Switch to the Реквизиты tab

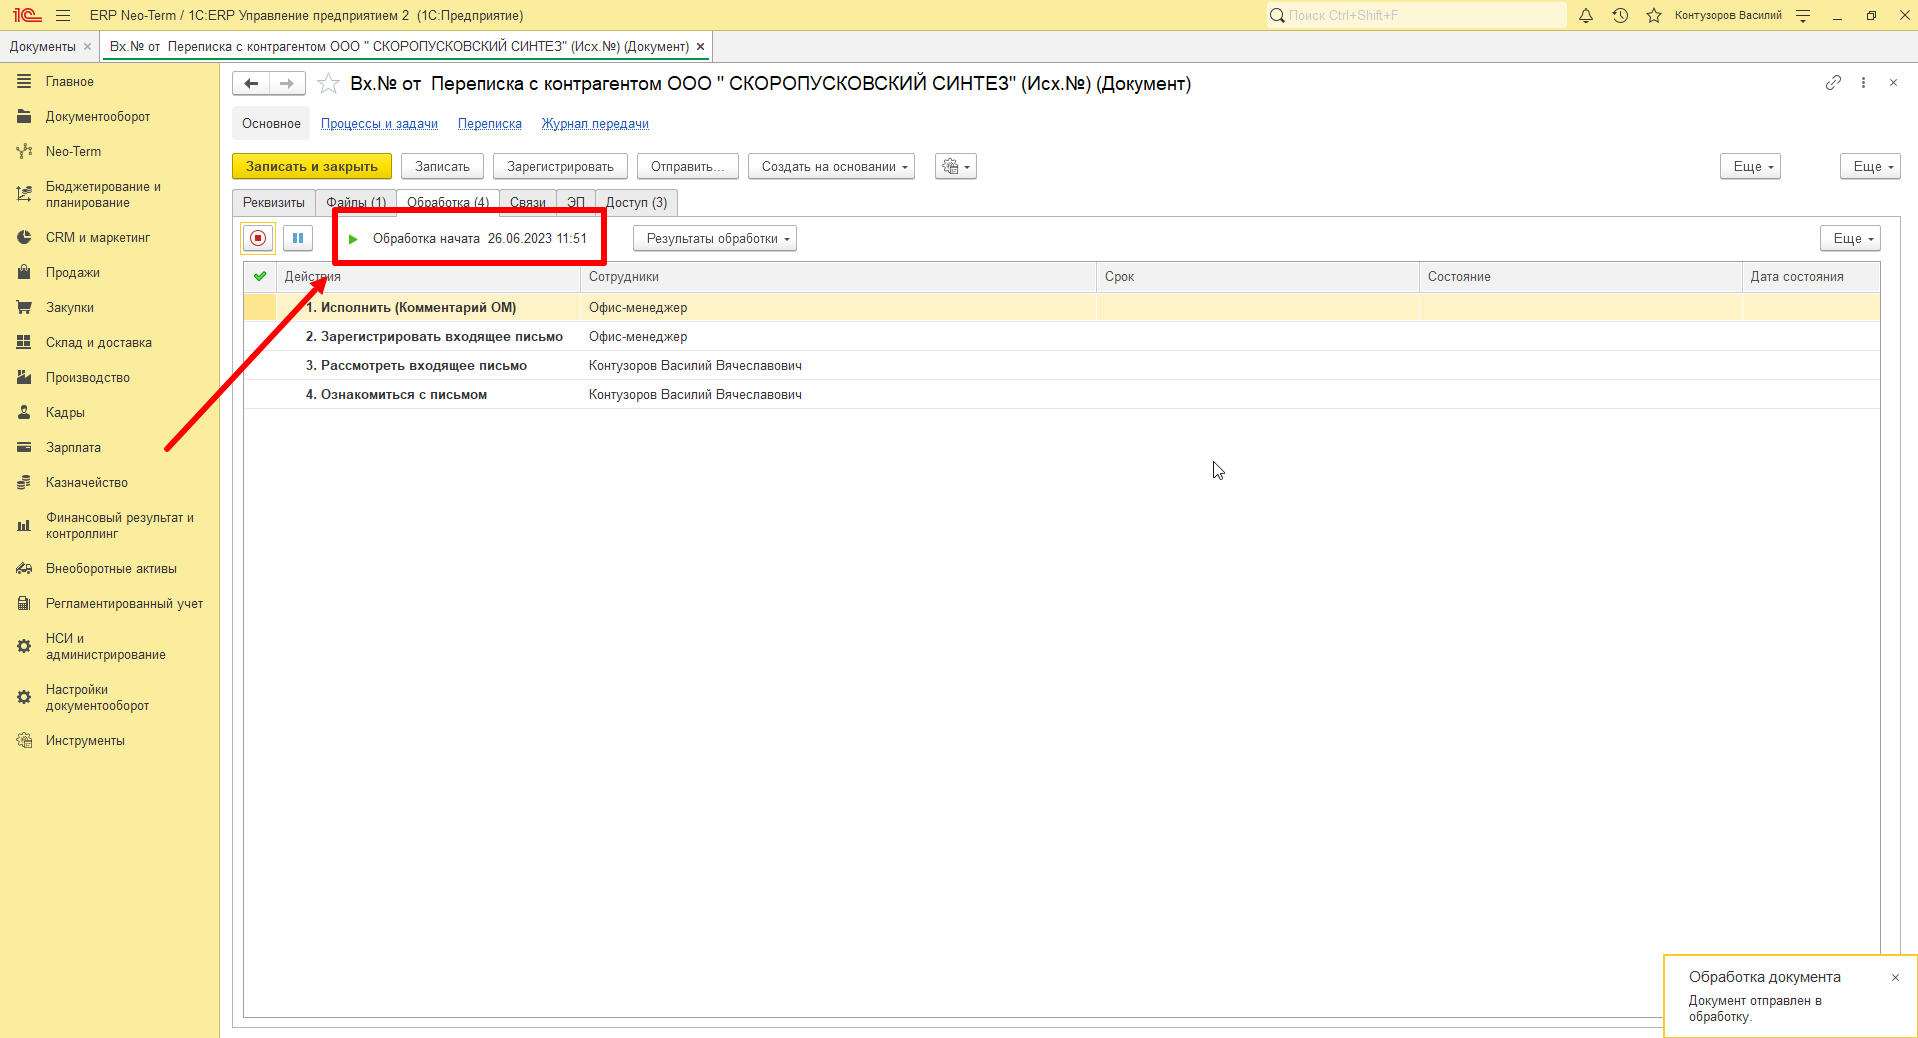[274, 202]
